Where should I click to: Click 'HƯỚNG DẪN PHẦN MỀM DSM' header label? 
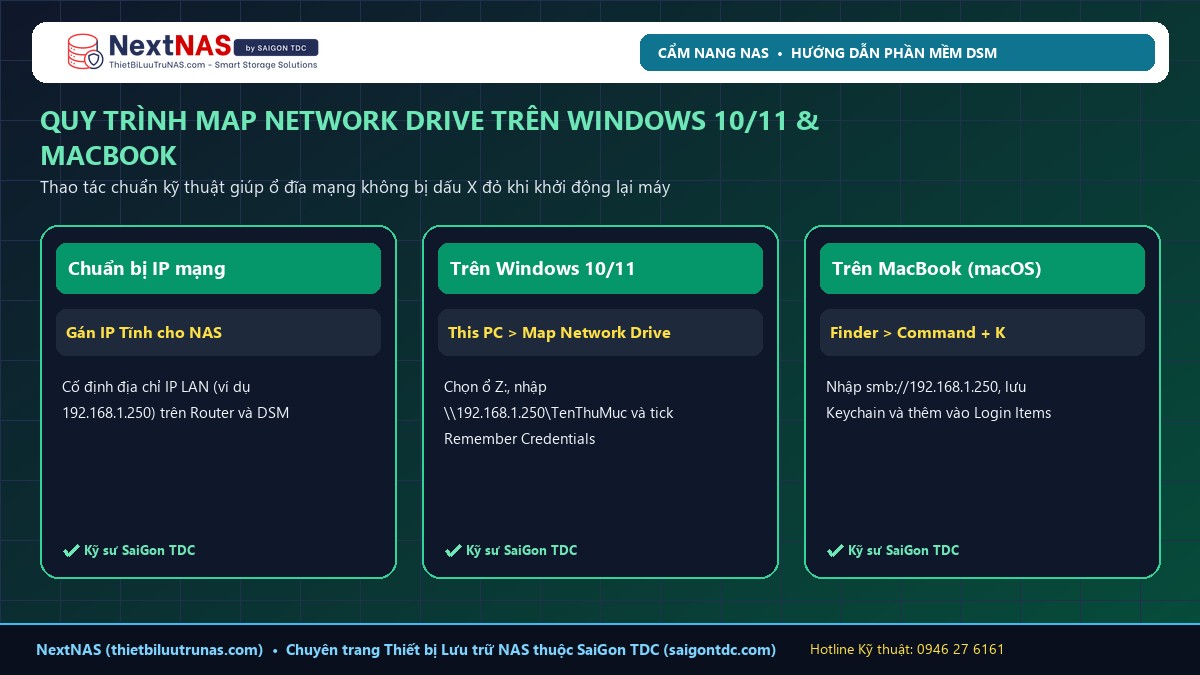pos(894,53)
